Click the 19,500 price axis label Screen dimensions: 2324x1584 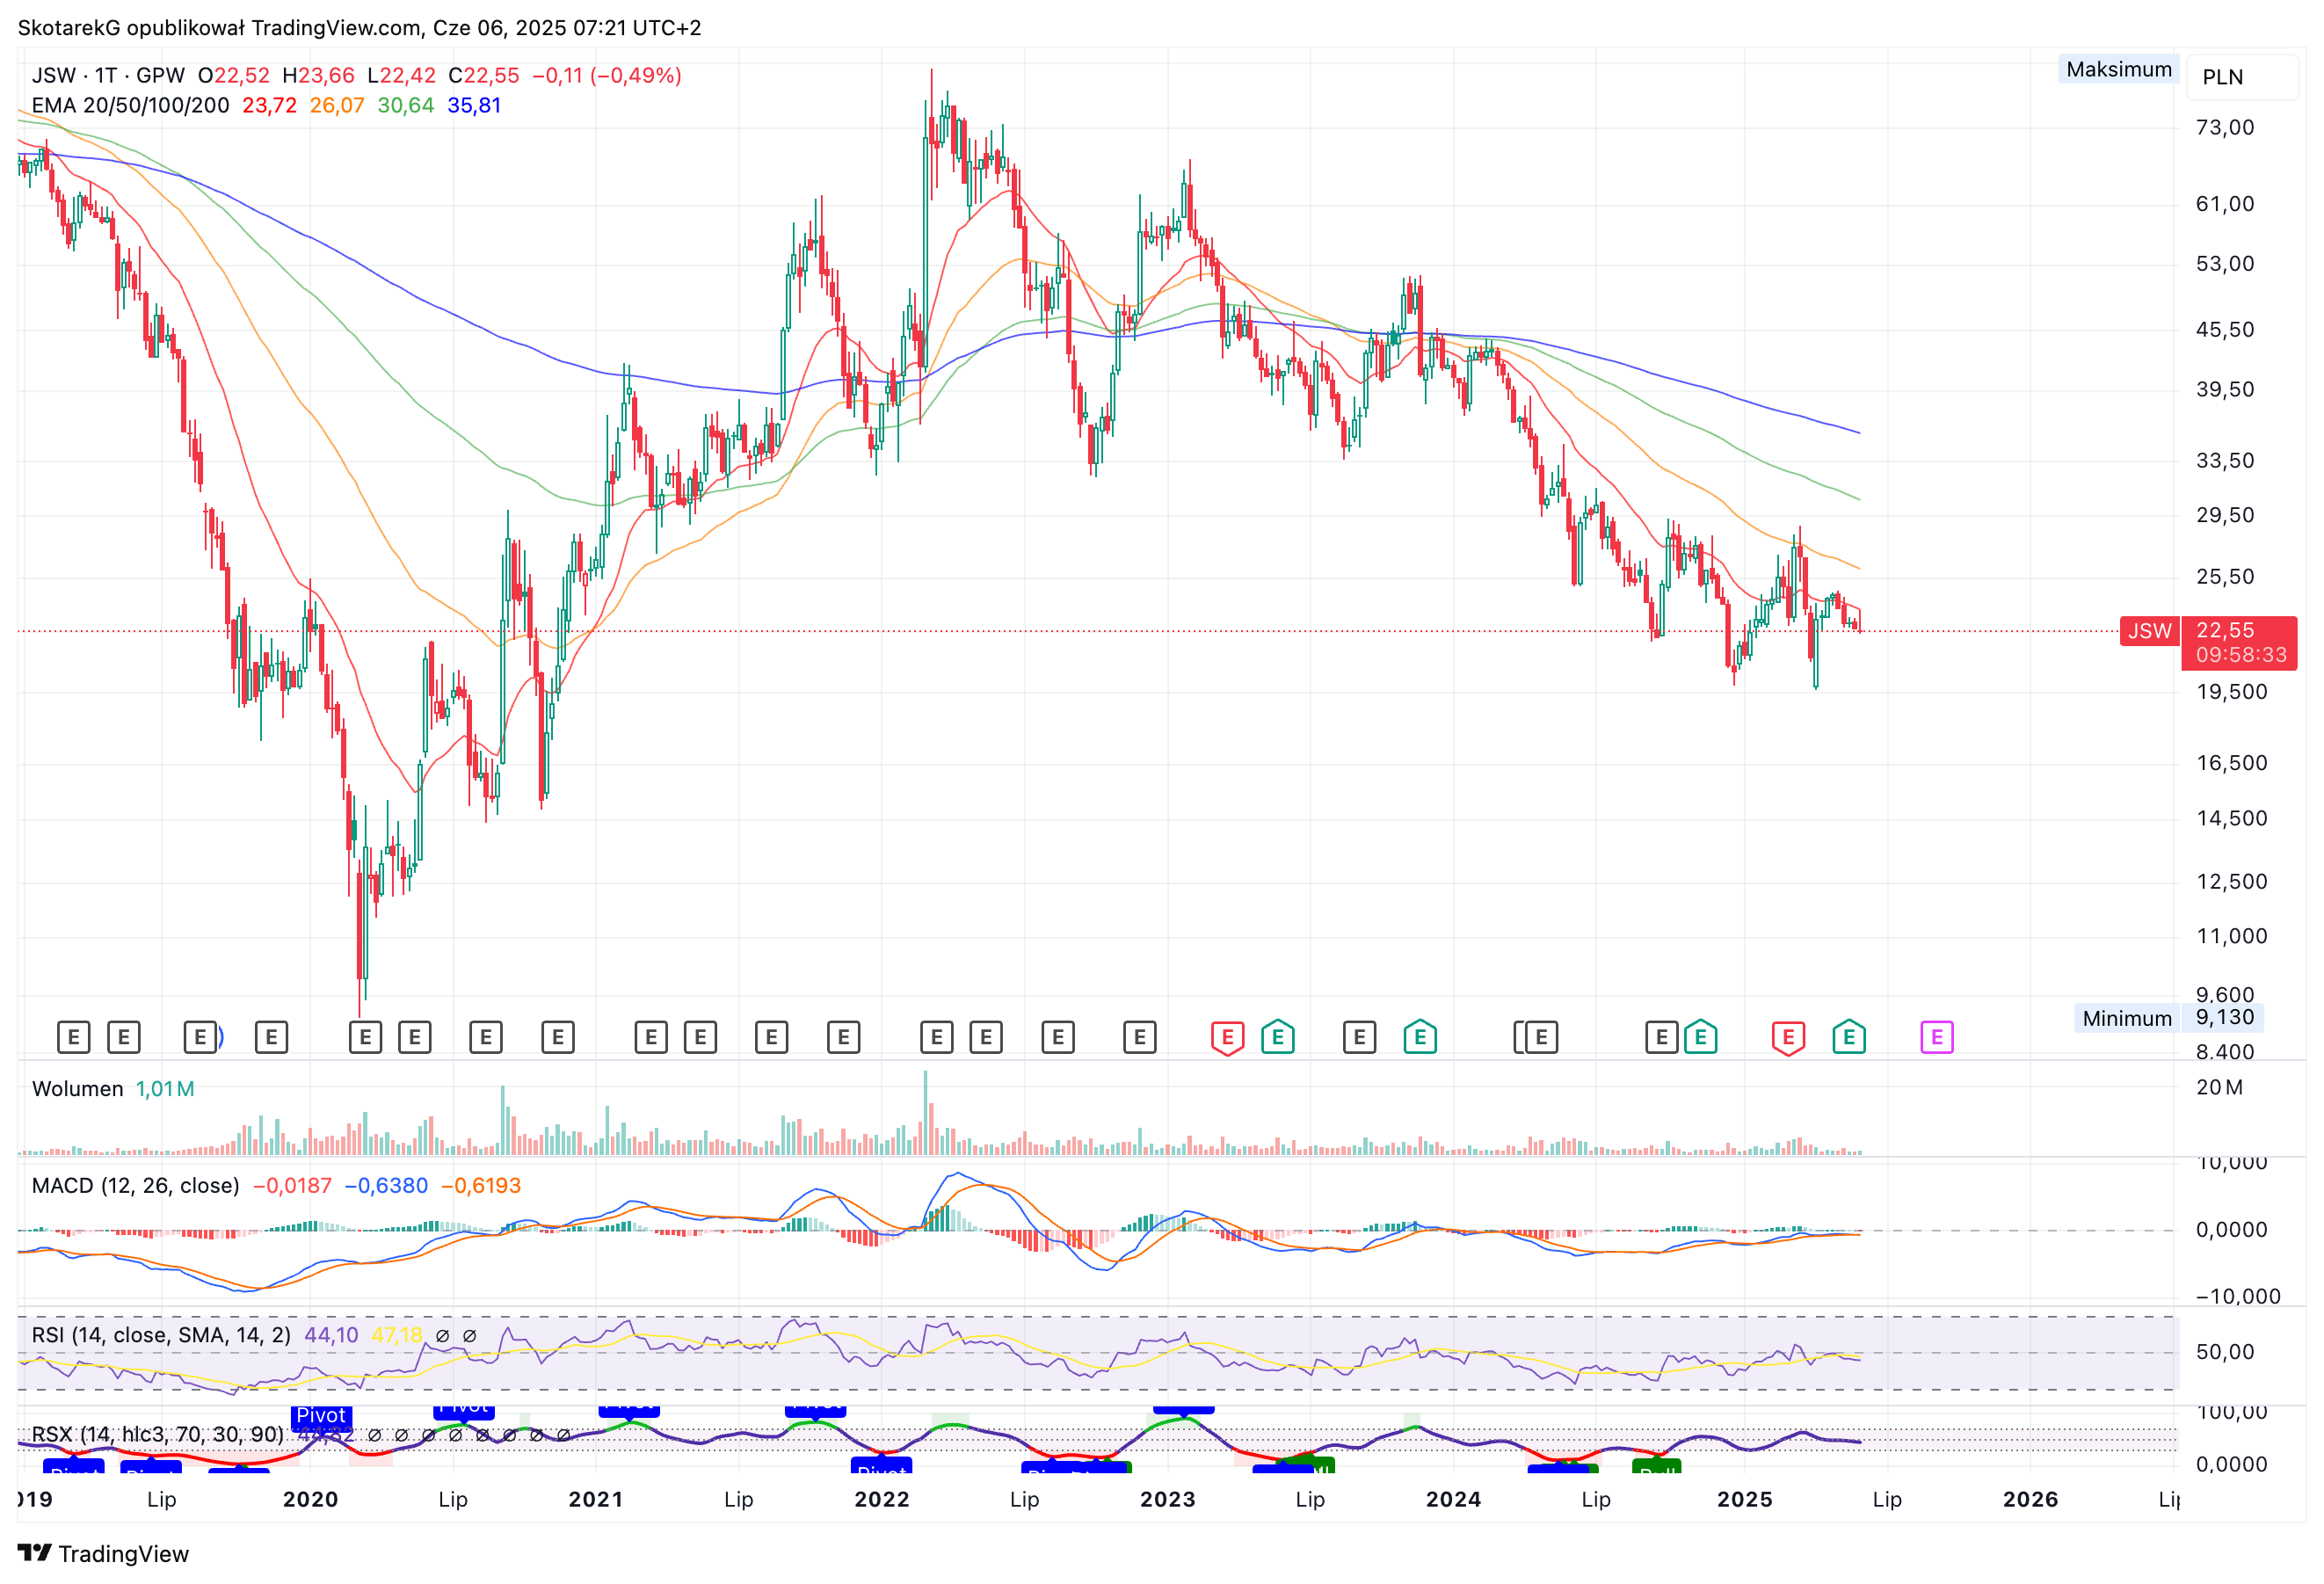point(2231,691)
